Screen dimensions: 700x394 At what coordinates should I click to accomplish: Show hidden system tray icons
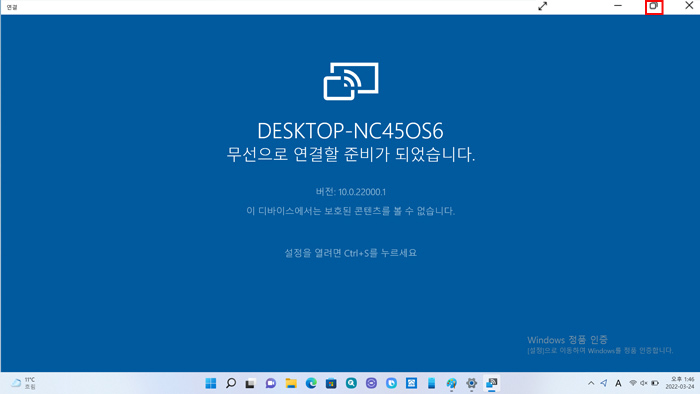pos(591,383)
